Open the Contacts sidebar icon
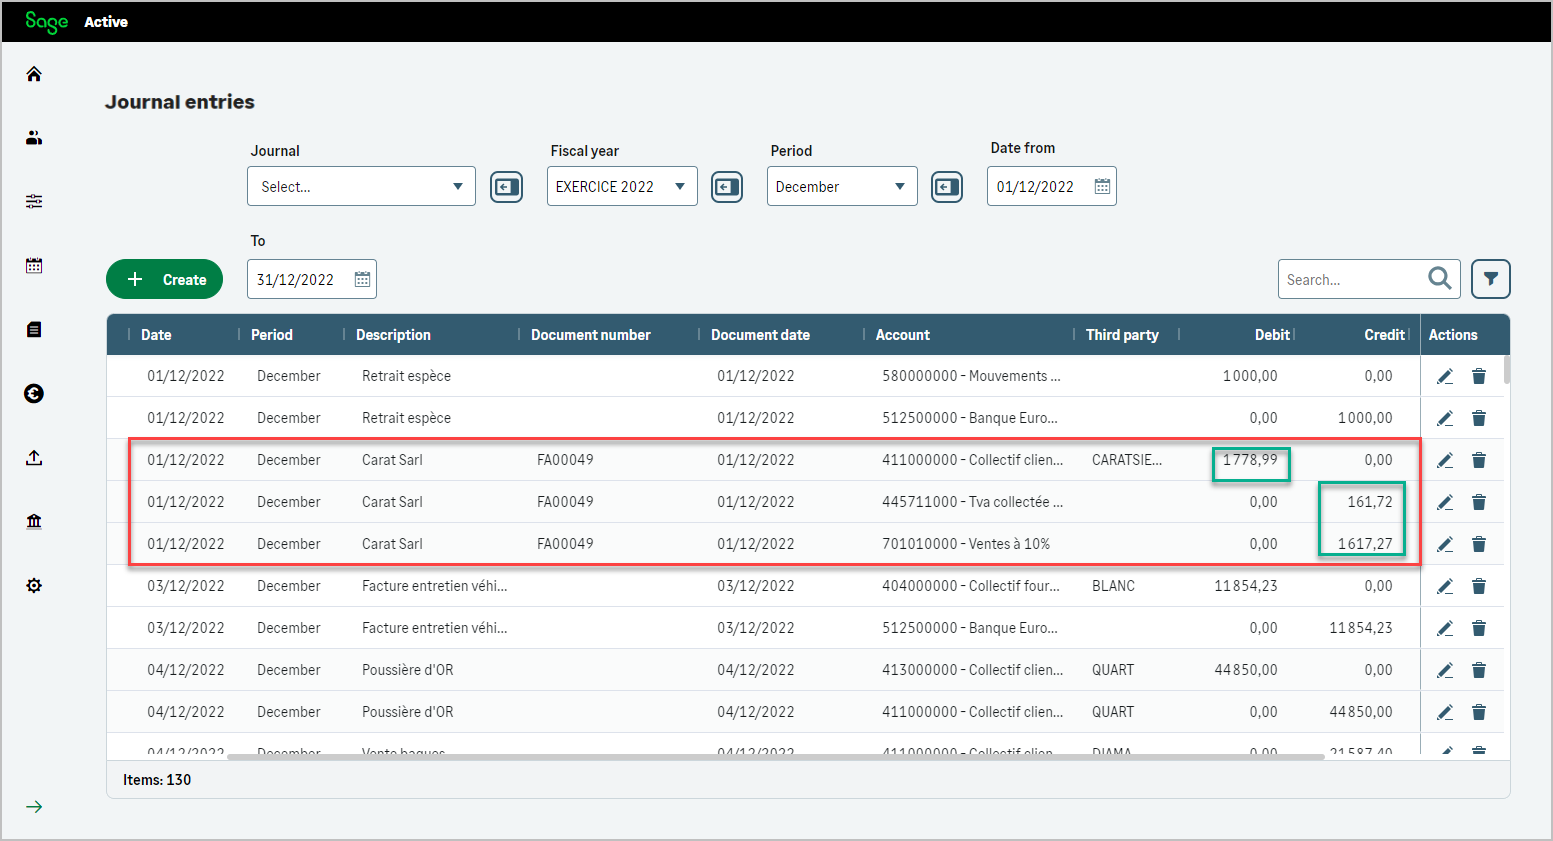This screenshot has width=1553, height=841. click(34, 138)
